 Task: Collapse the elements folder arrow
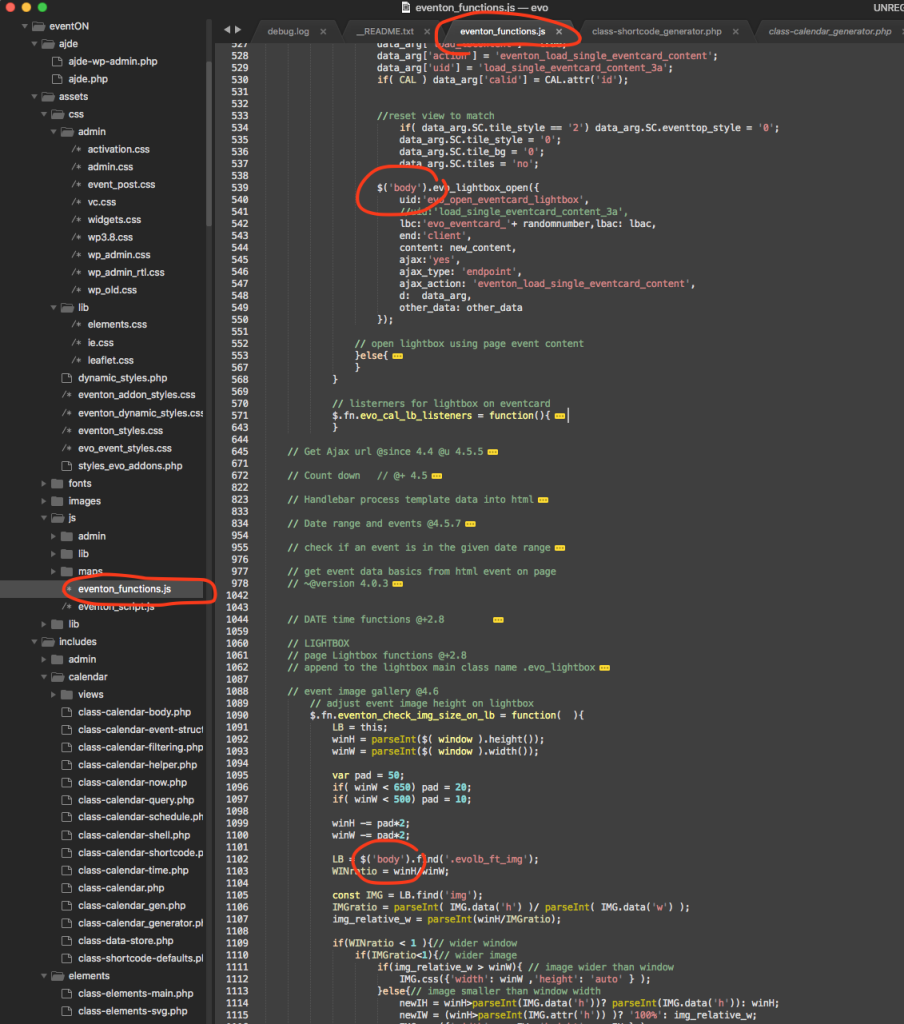coord(44,976)
